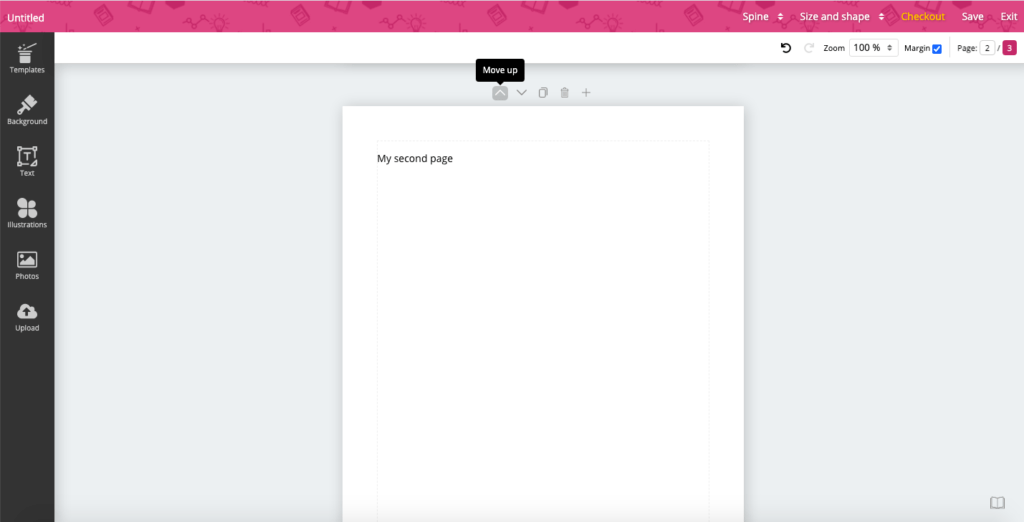
Task: Click the Redo arrow
Action: coord(808,48)
